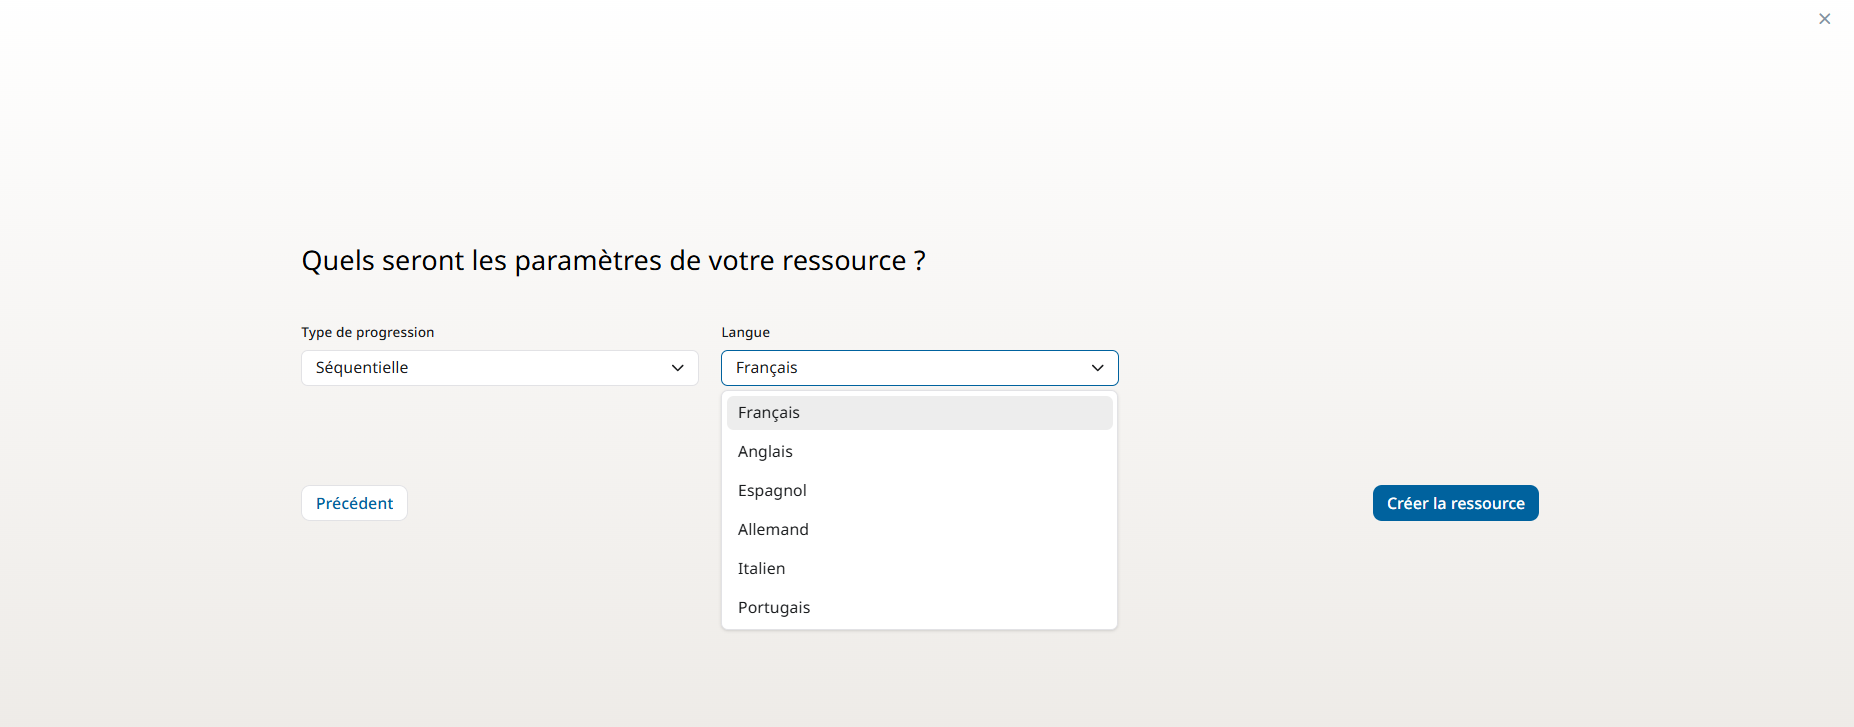The width and height of the screenshot is (1854, 727).
Task: Open the Séquentielle progression type dropdown
Action: click(x=499, y=368)
